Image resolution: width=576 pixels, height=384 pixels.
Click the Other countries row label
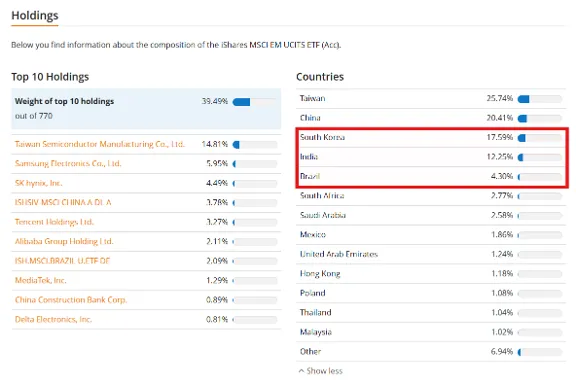pos(310,351)
